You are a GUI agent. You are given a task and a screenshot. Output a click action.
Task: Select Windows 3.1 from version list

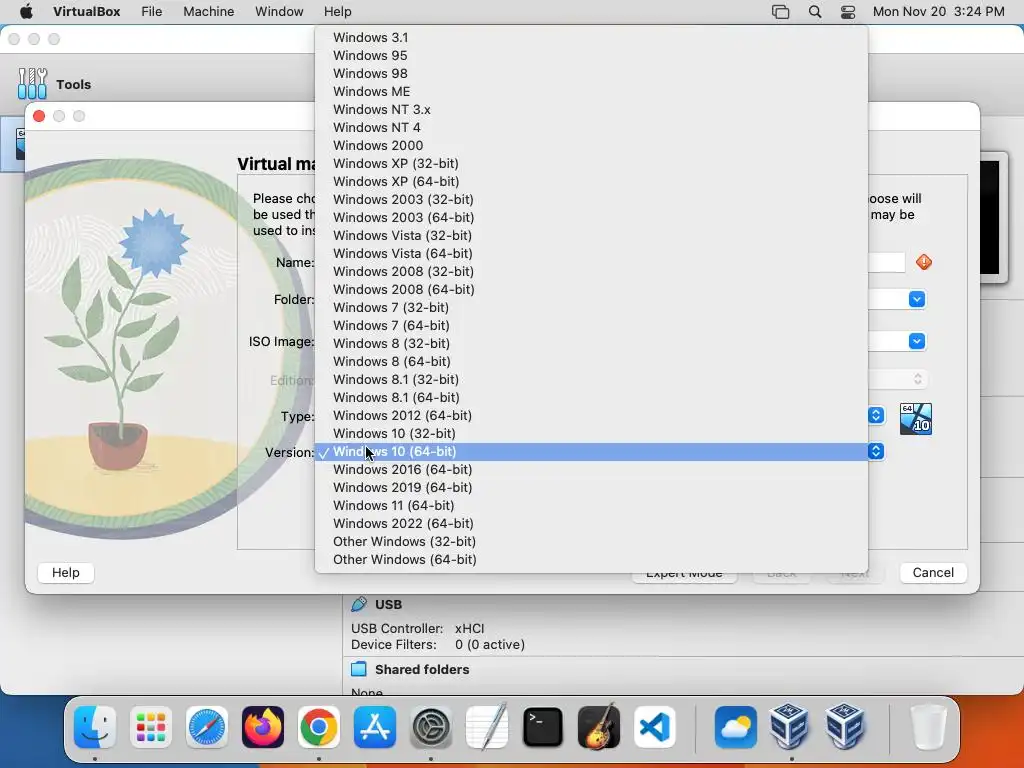(591, 37)
